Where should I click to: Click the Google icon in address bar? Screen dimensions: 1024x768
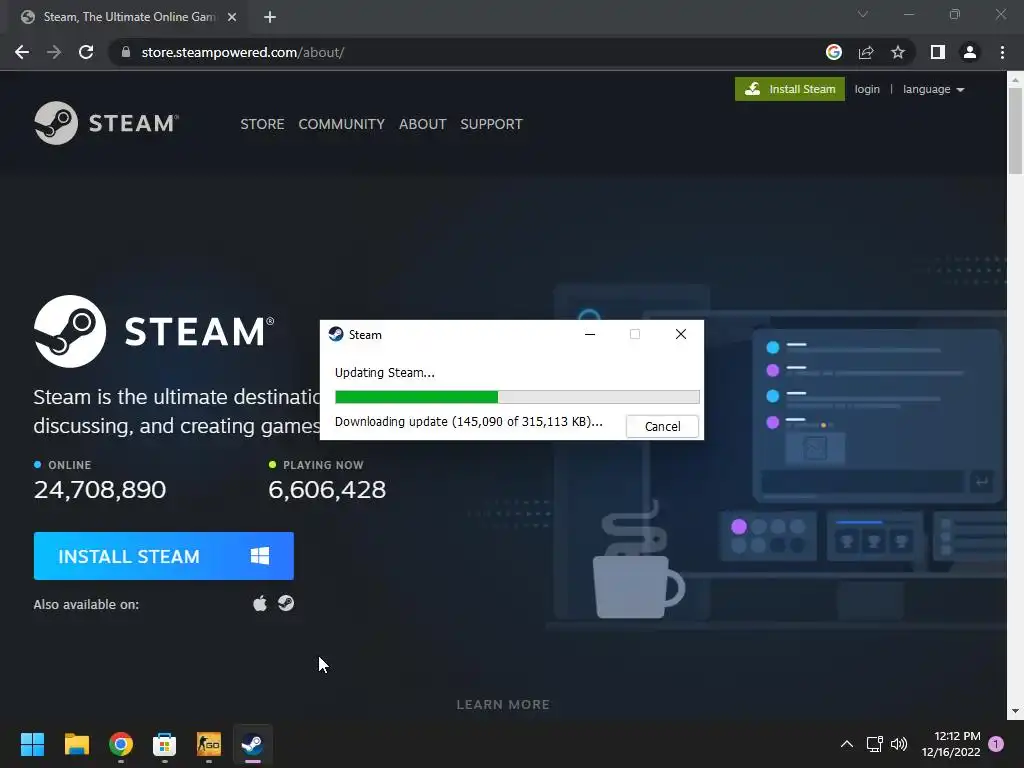click(834, 52)
